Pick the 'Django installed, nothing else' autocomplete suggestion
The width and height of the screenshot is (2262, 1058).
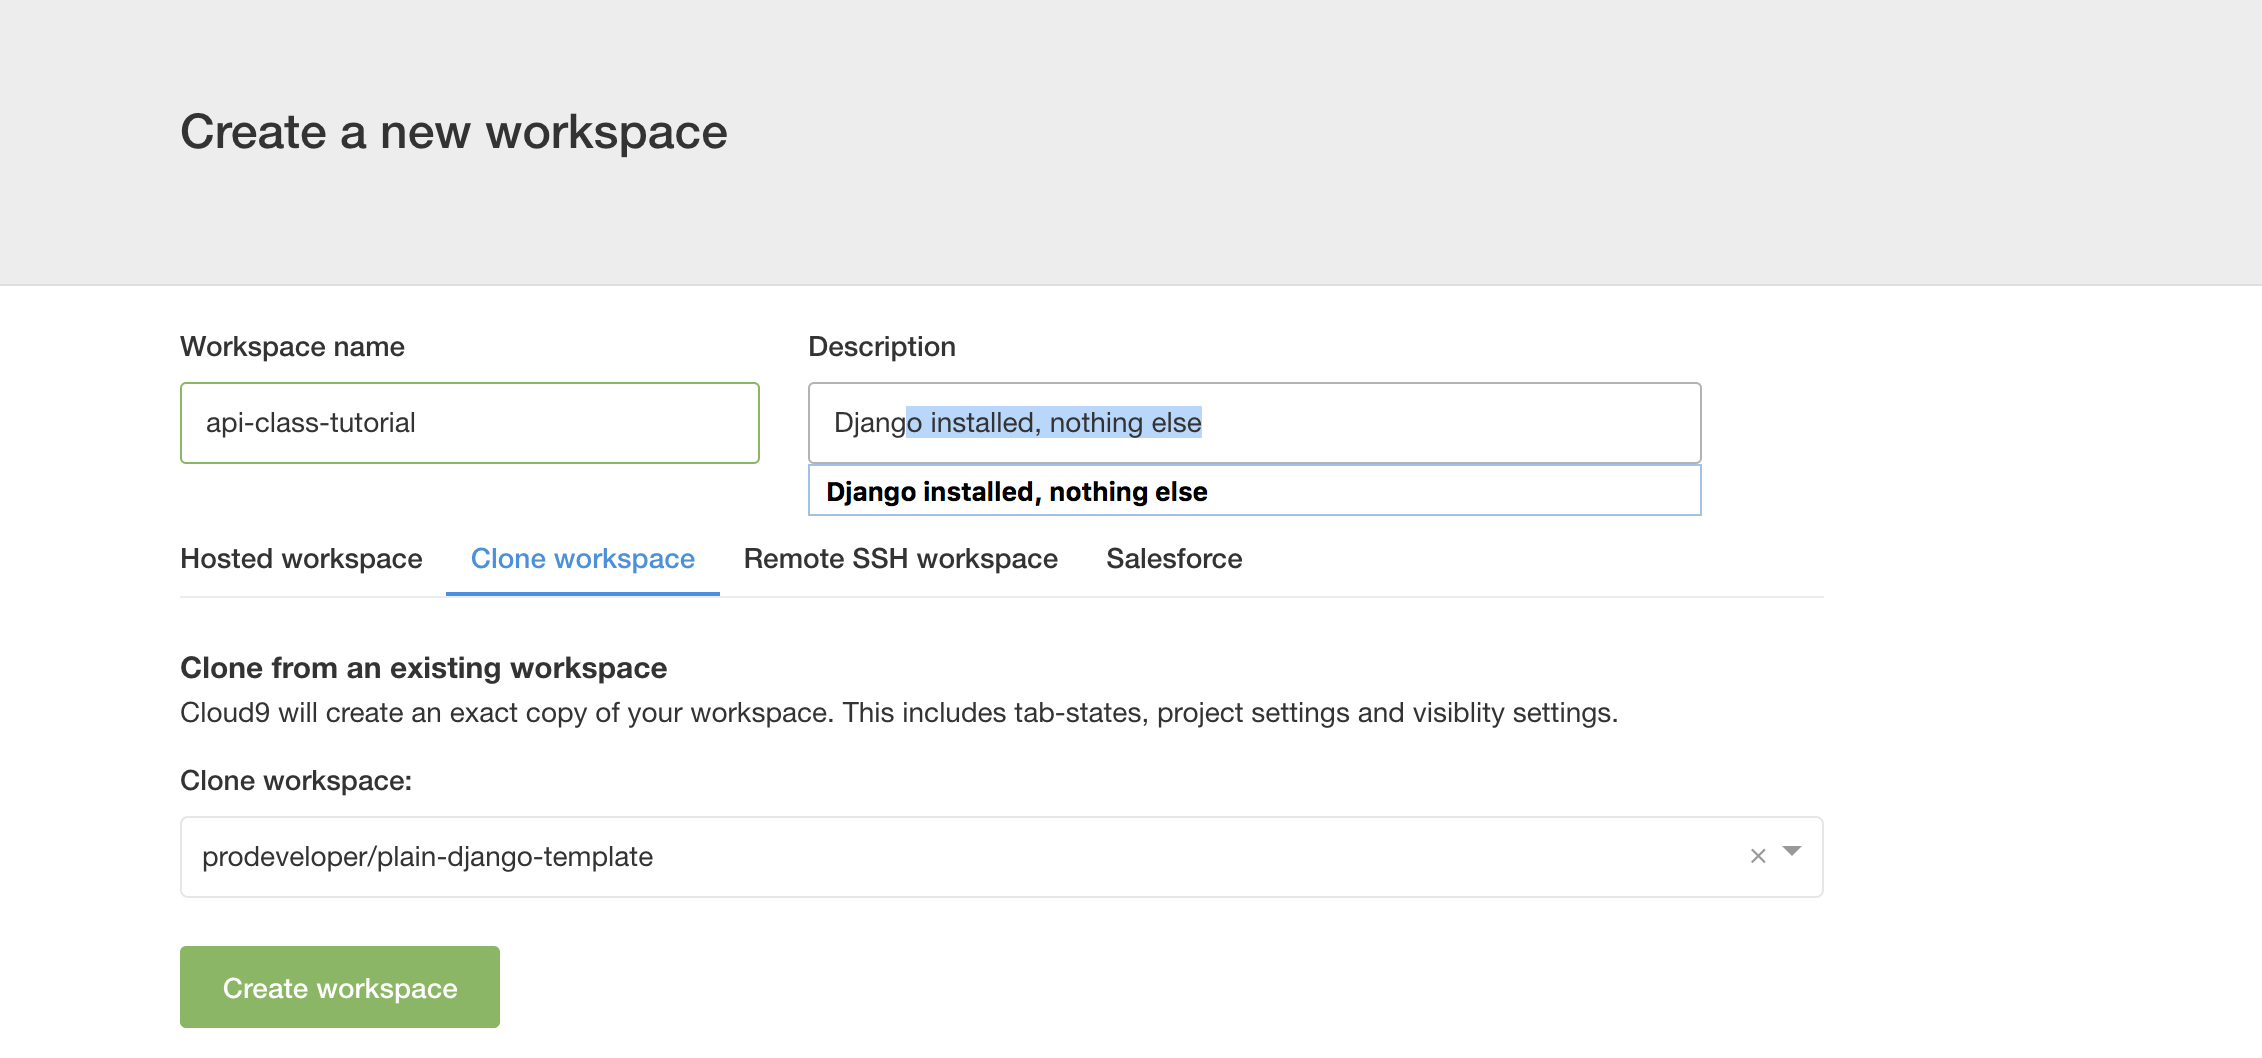coord(1016,492)
